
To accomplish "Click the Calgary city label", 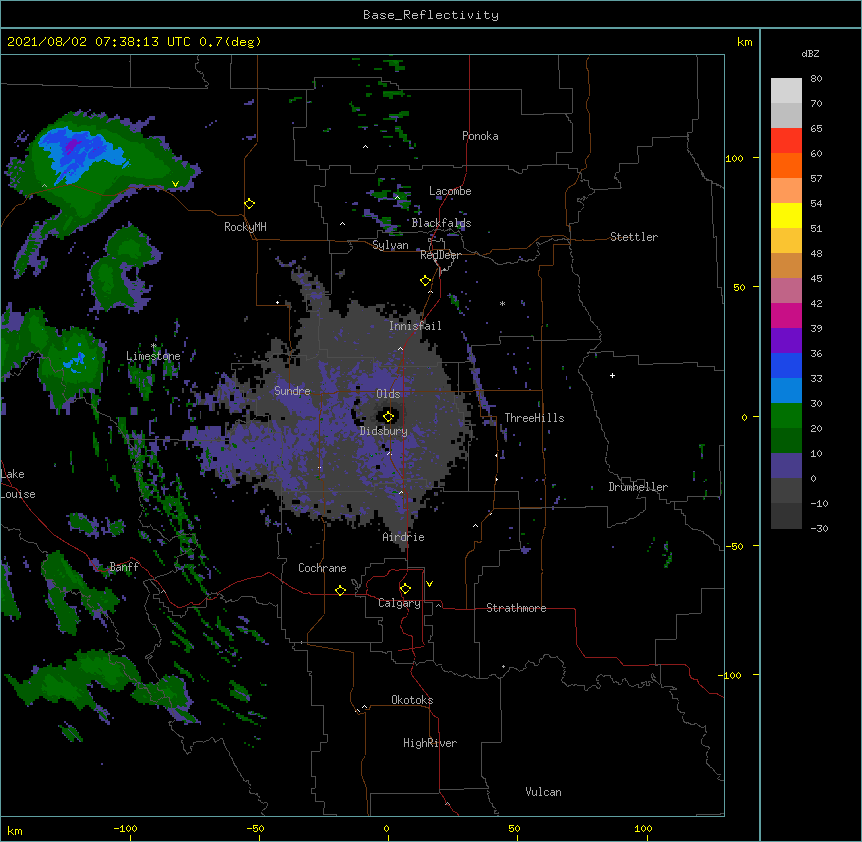I will point(399,603).
